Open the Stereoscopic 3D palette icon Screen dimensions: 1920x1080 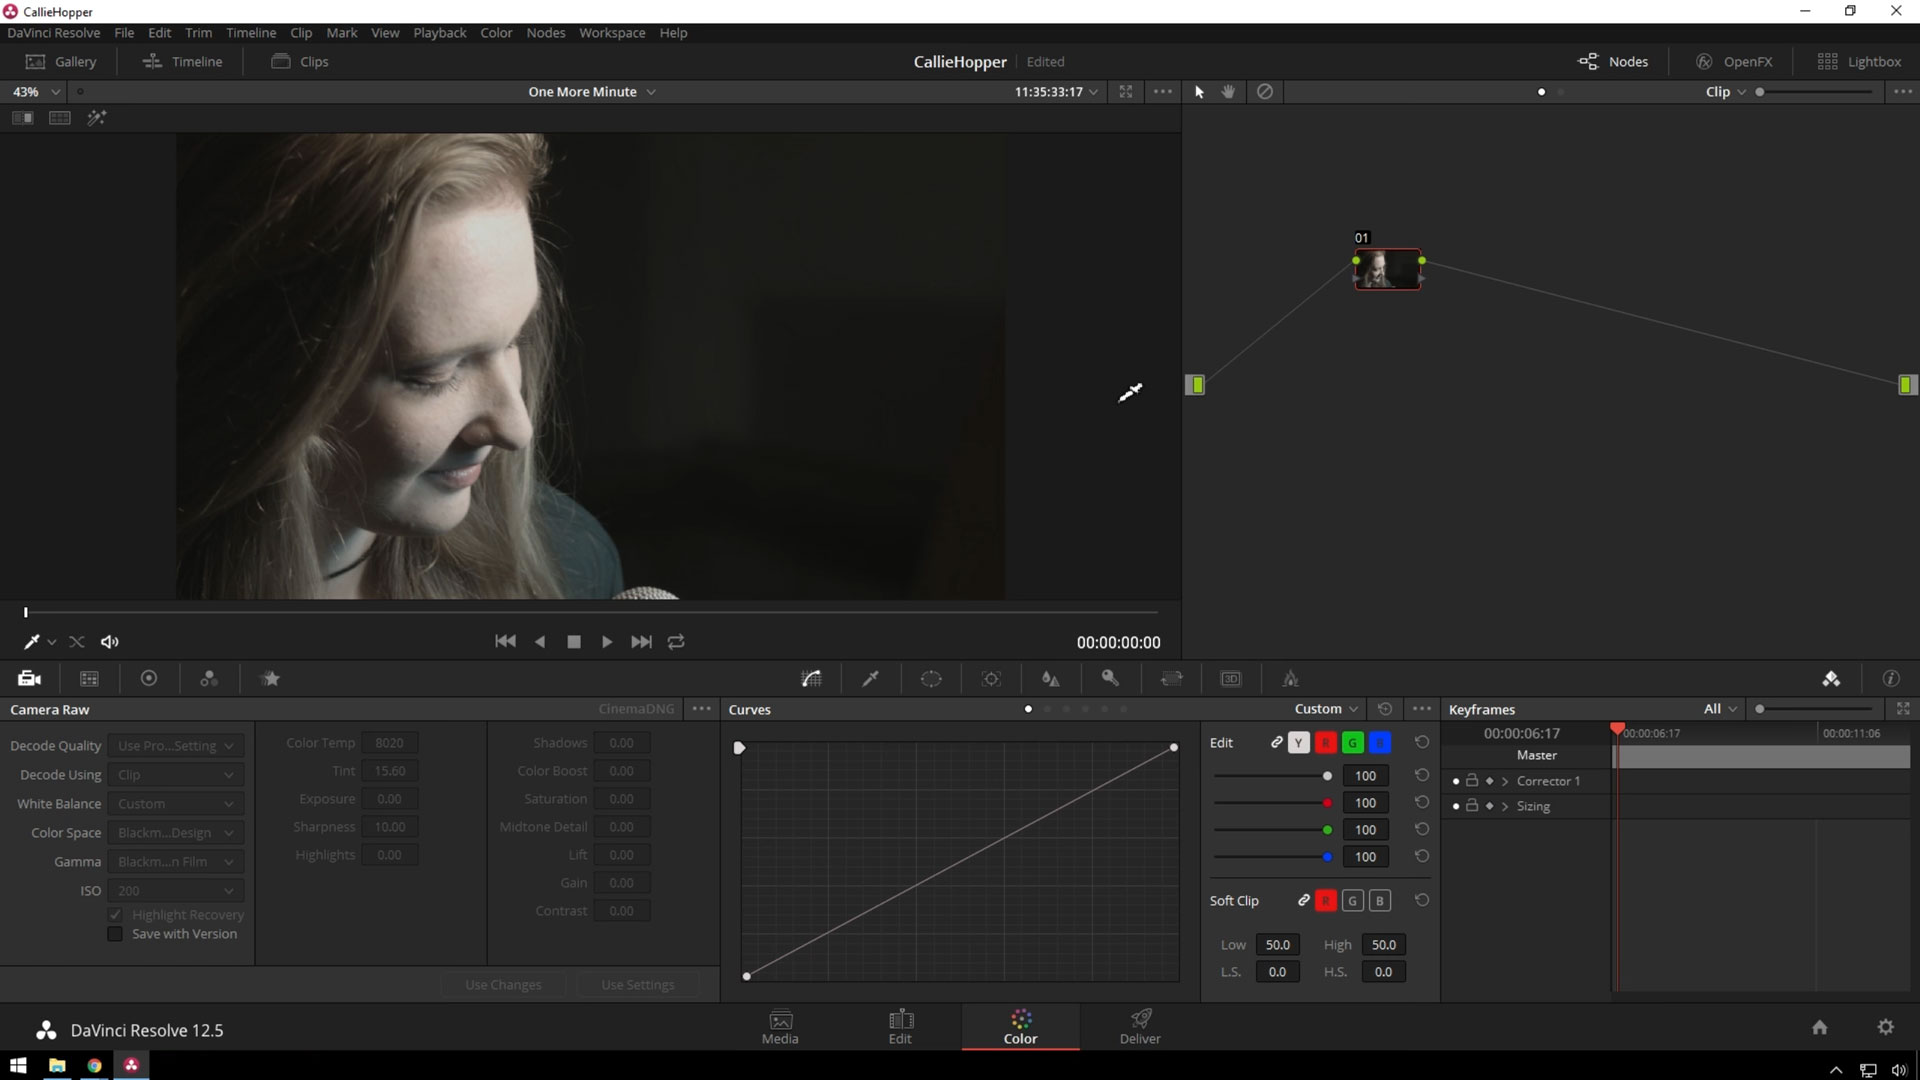click(x=1231, y=679)
